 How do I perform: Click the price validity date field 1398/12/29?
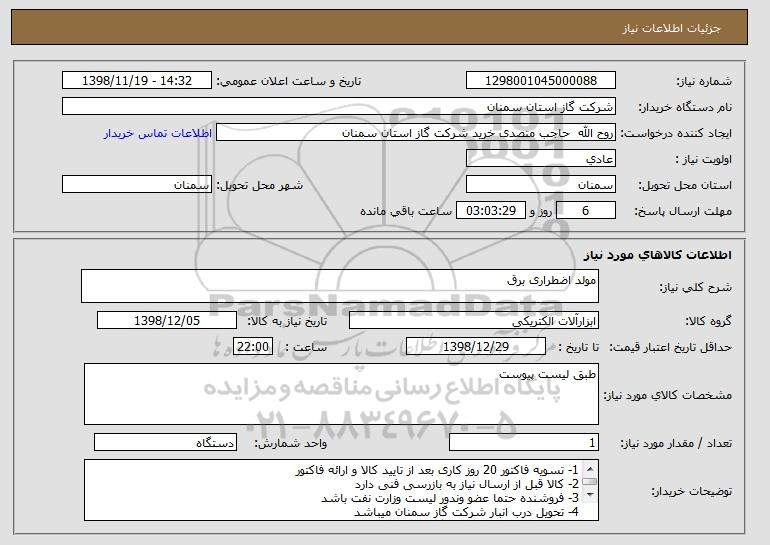[476, 347]
